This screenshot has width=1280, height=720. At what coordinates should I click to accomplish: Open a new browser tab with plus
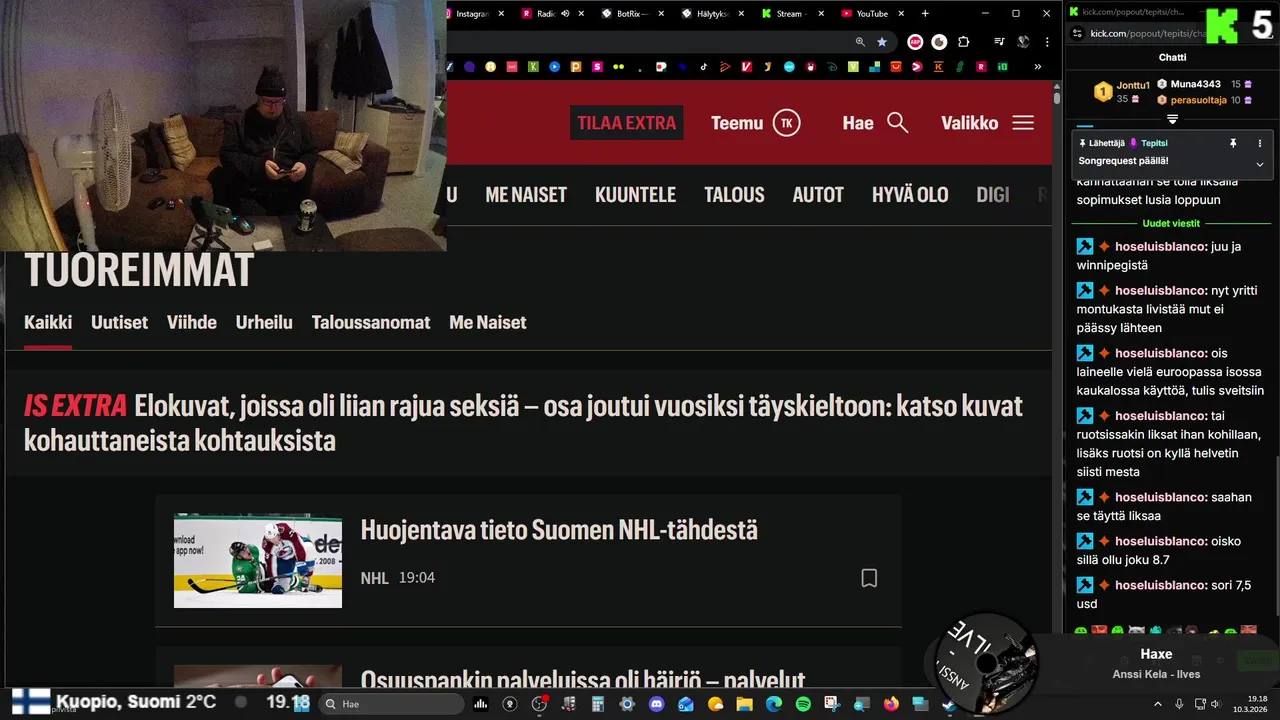pos(925,14)
